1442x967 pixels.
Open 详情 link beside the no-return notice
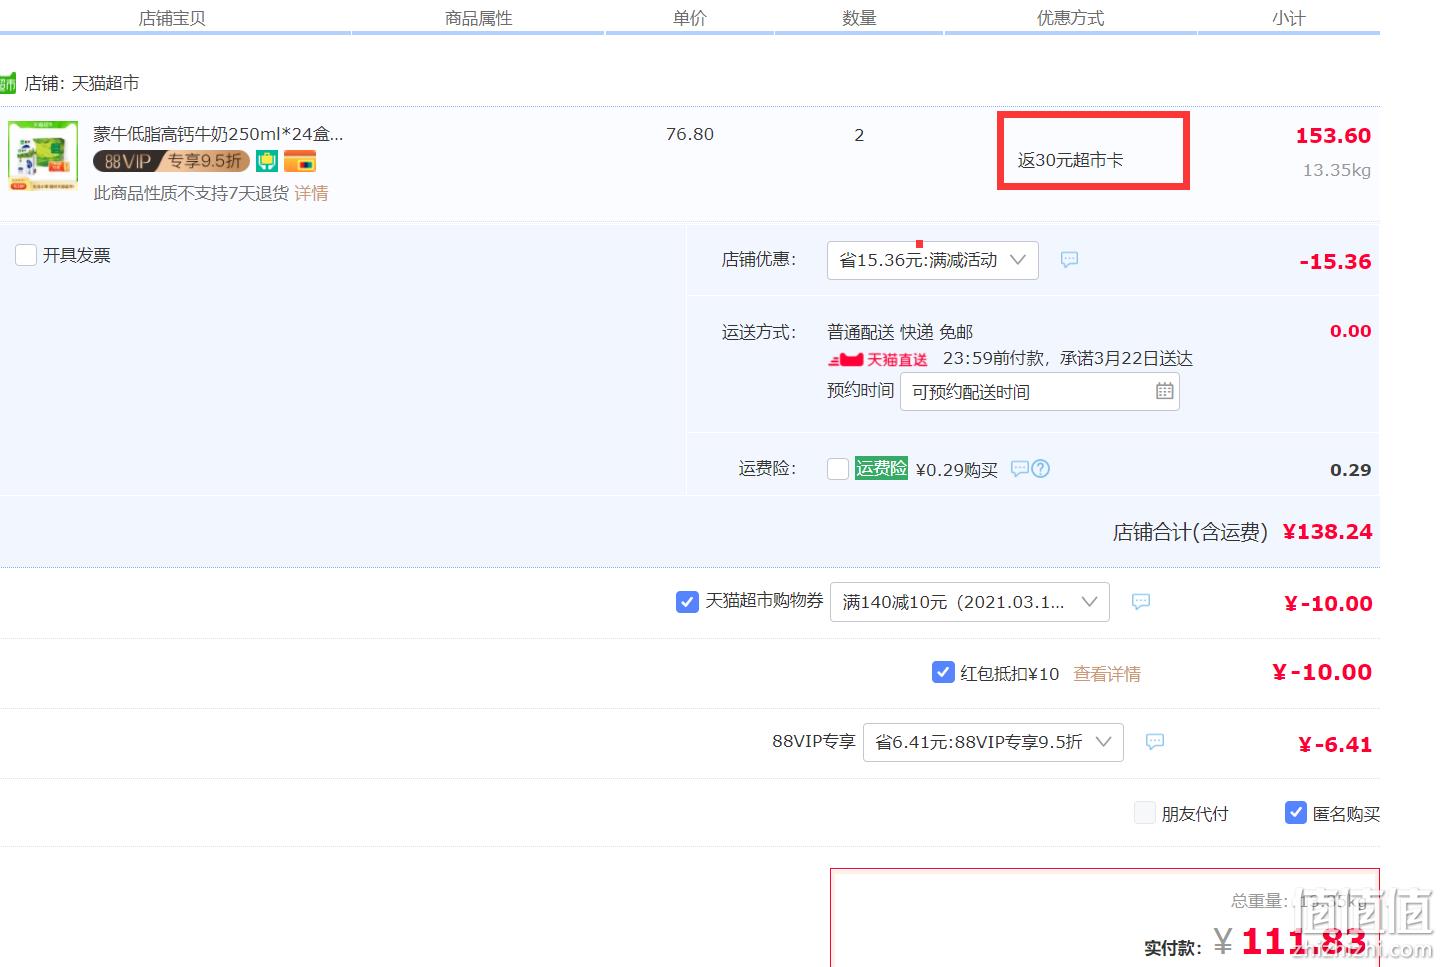point(311,193)
